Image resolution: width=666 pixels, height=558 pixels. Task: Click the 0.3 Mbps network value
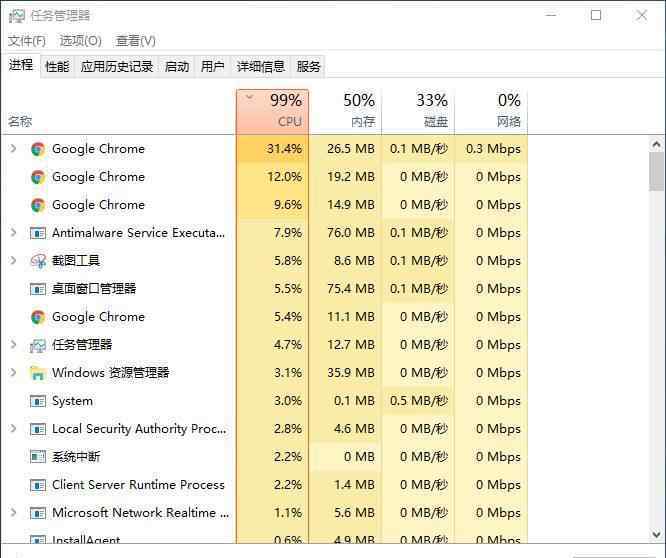point(493,149)
